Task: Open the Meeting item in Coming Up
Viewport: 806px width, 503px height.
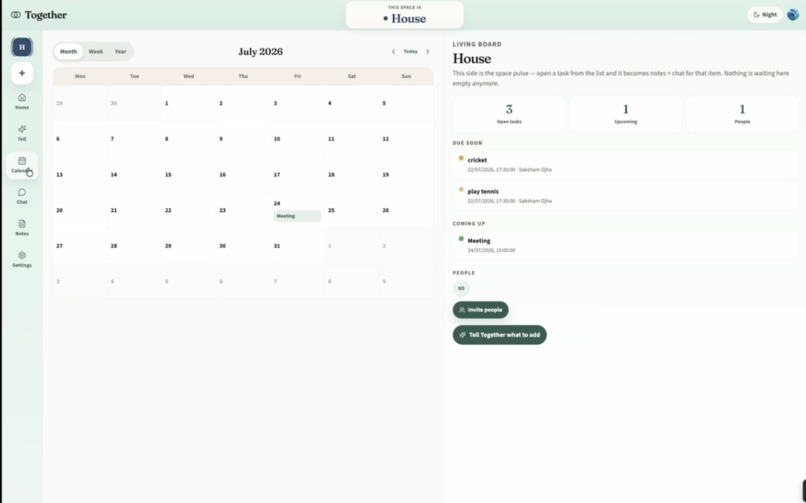Action: pyautogui.click(x=625, y=245)
